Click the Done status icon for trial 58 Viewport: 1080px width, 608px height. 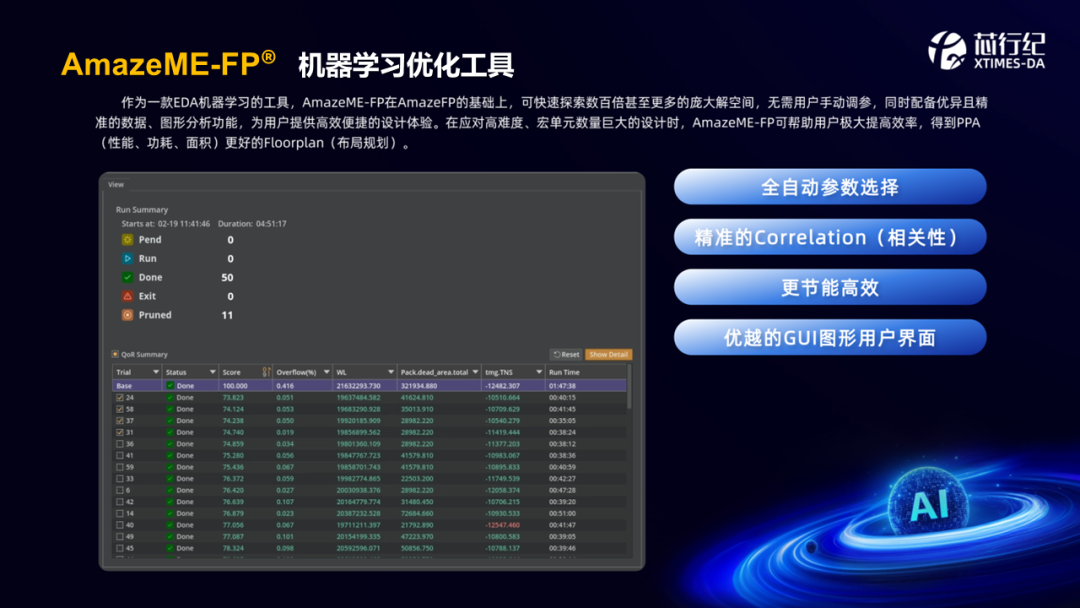(x=169, y=409)
